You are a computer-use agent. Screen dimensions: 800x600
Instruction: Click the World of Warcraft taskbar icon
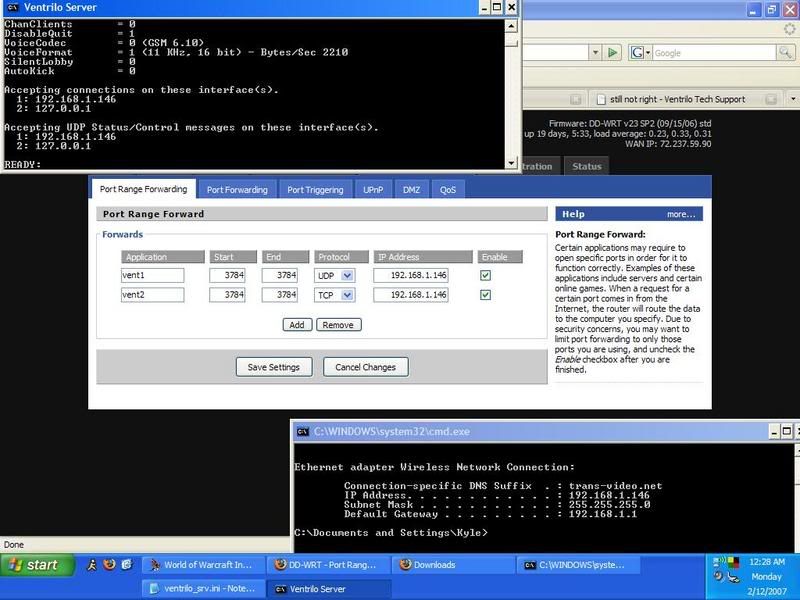(x=155, y=565)
